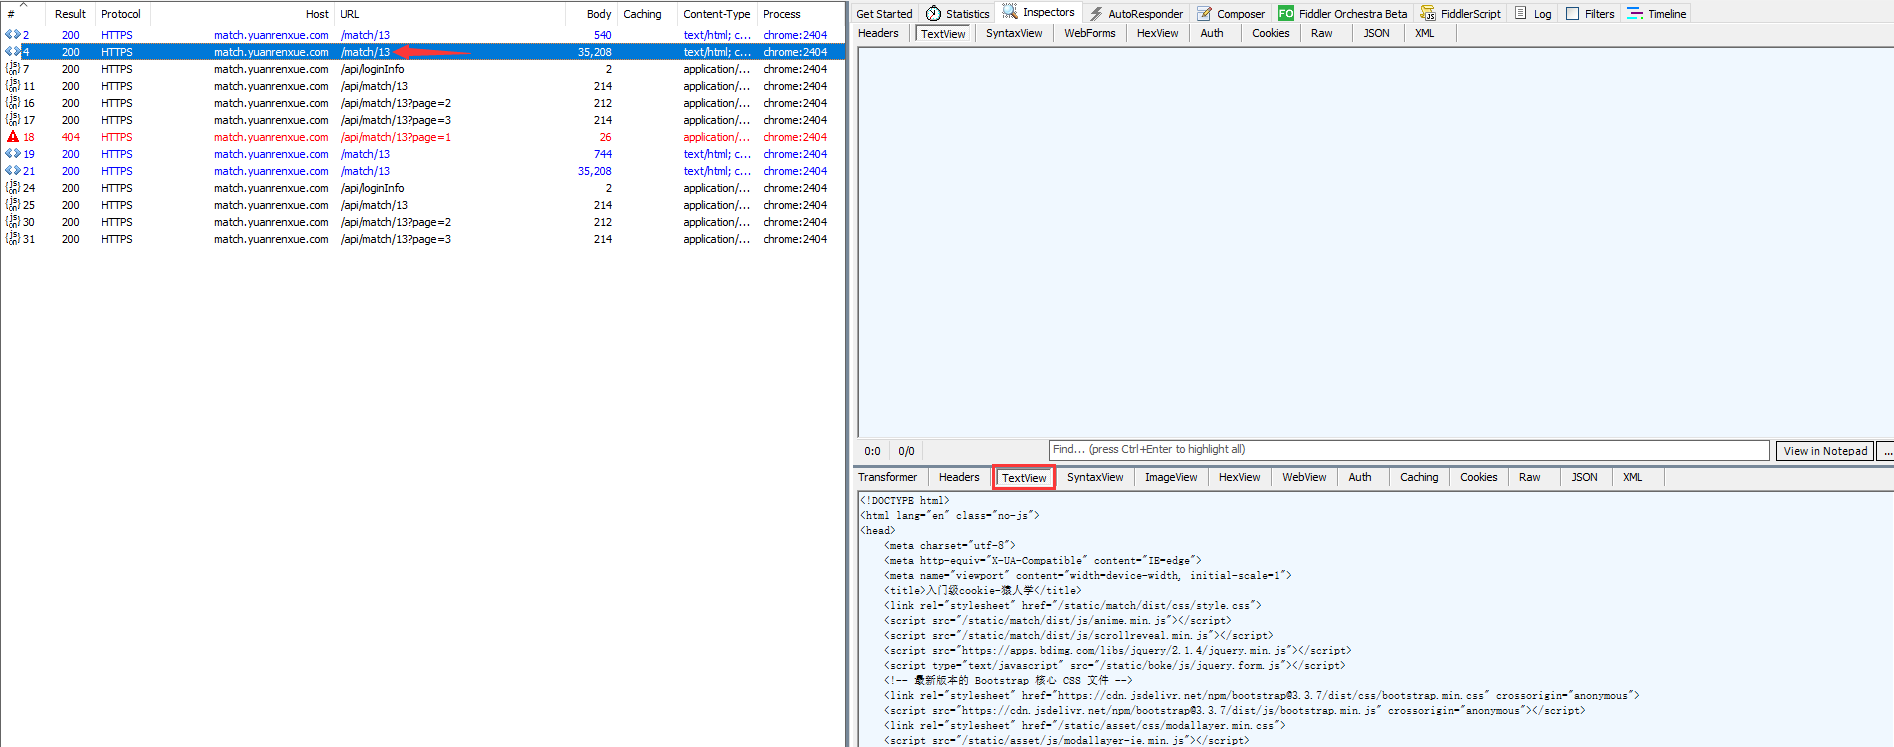
Task: Switch request inspector to Headers tab
Action: (x=878, y=33)
